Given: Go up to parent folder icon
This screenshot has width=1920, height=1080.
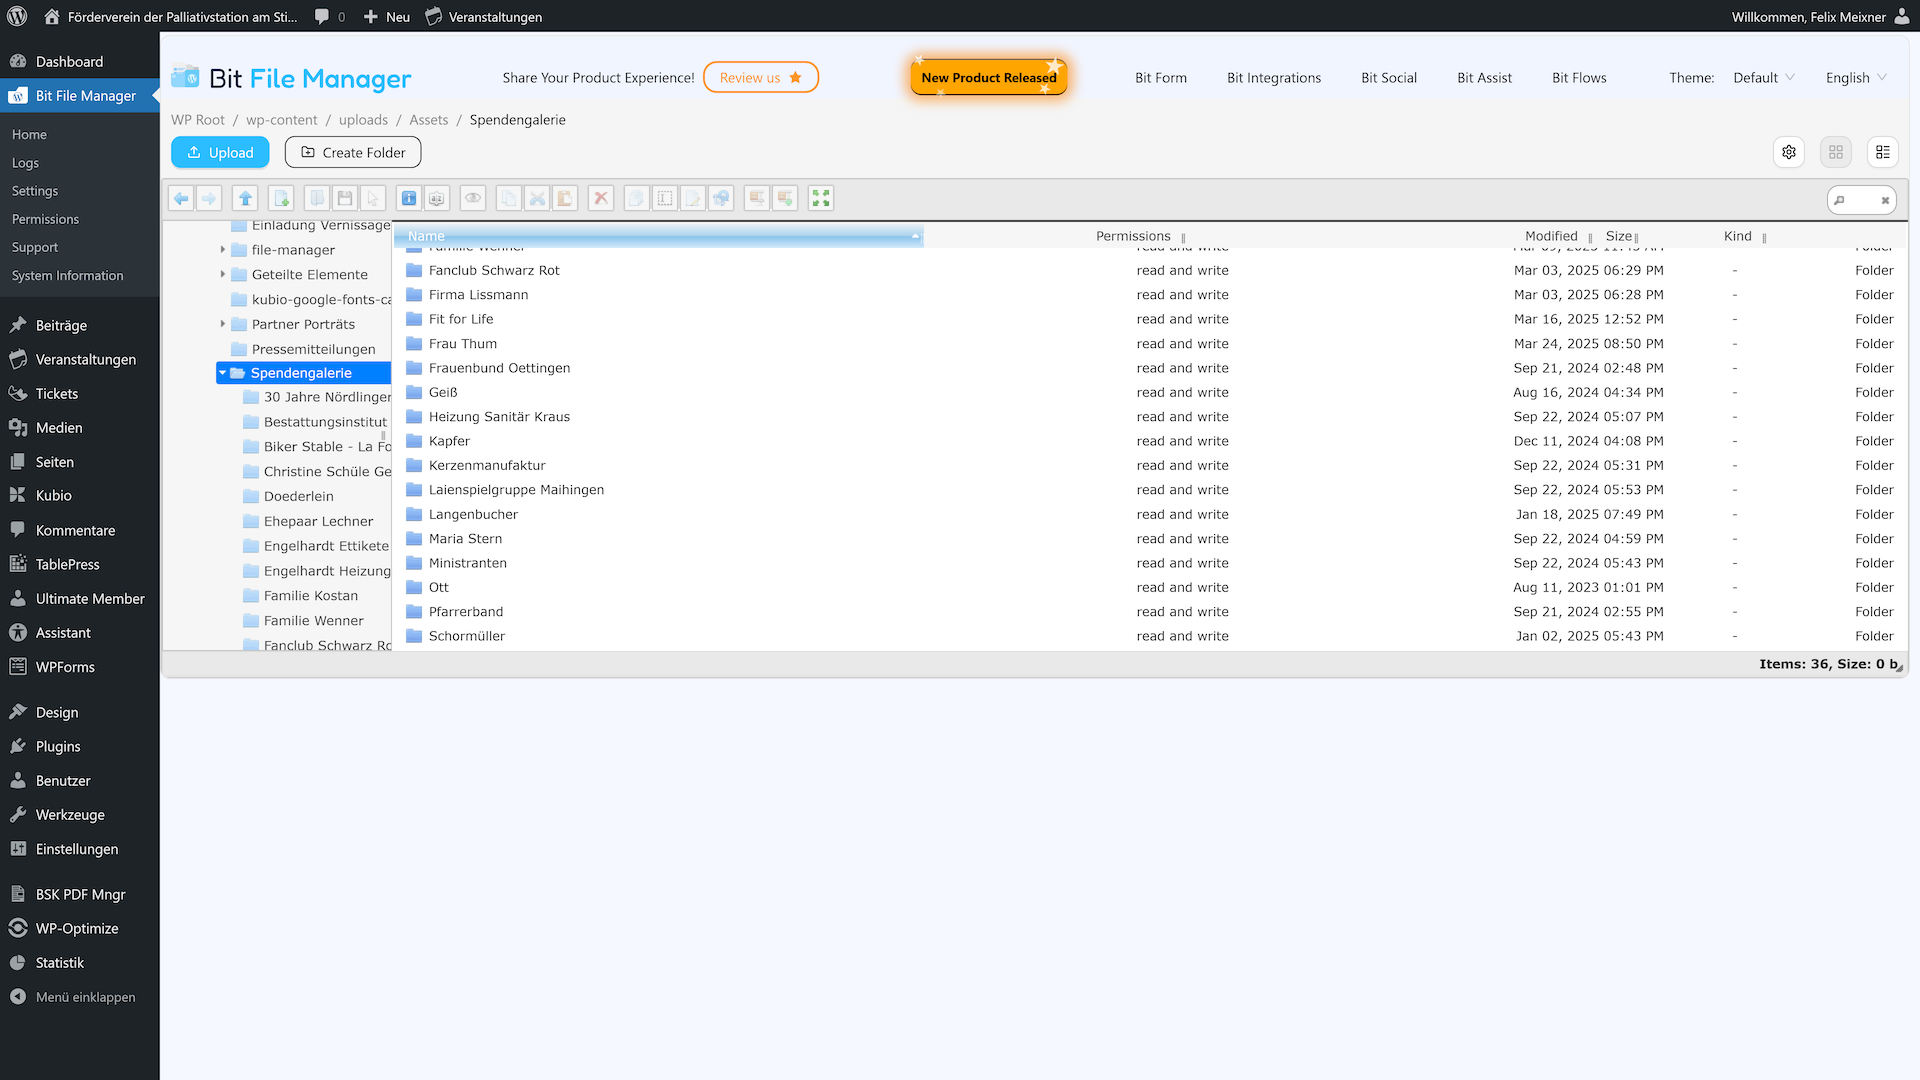Looking at the screenshot, I should [x=245, y=198].
